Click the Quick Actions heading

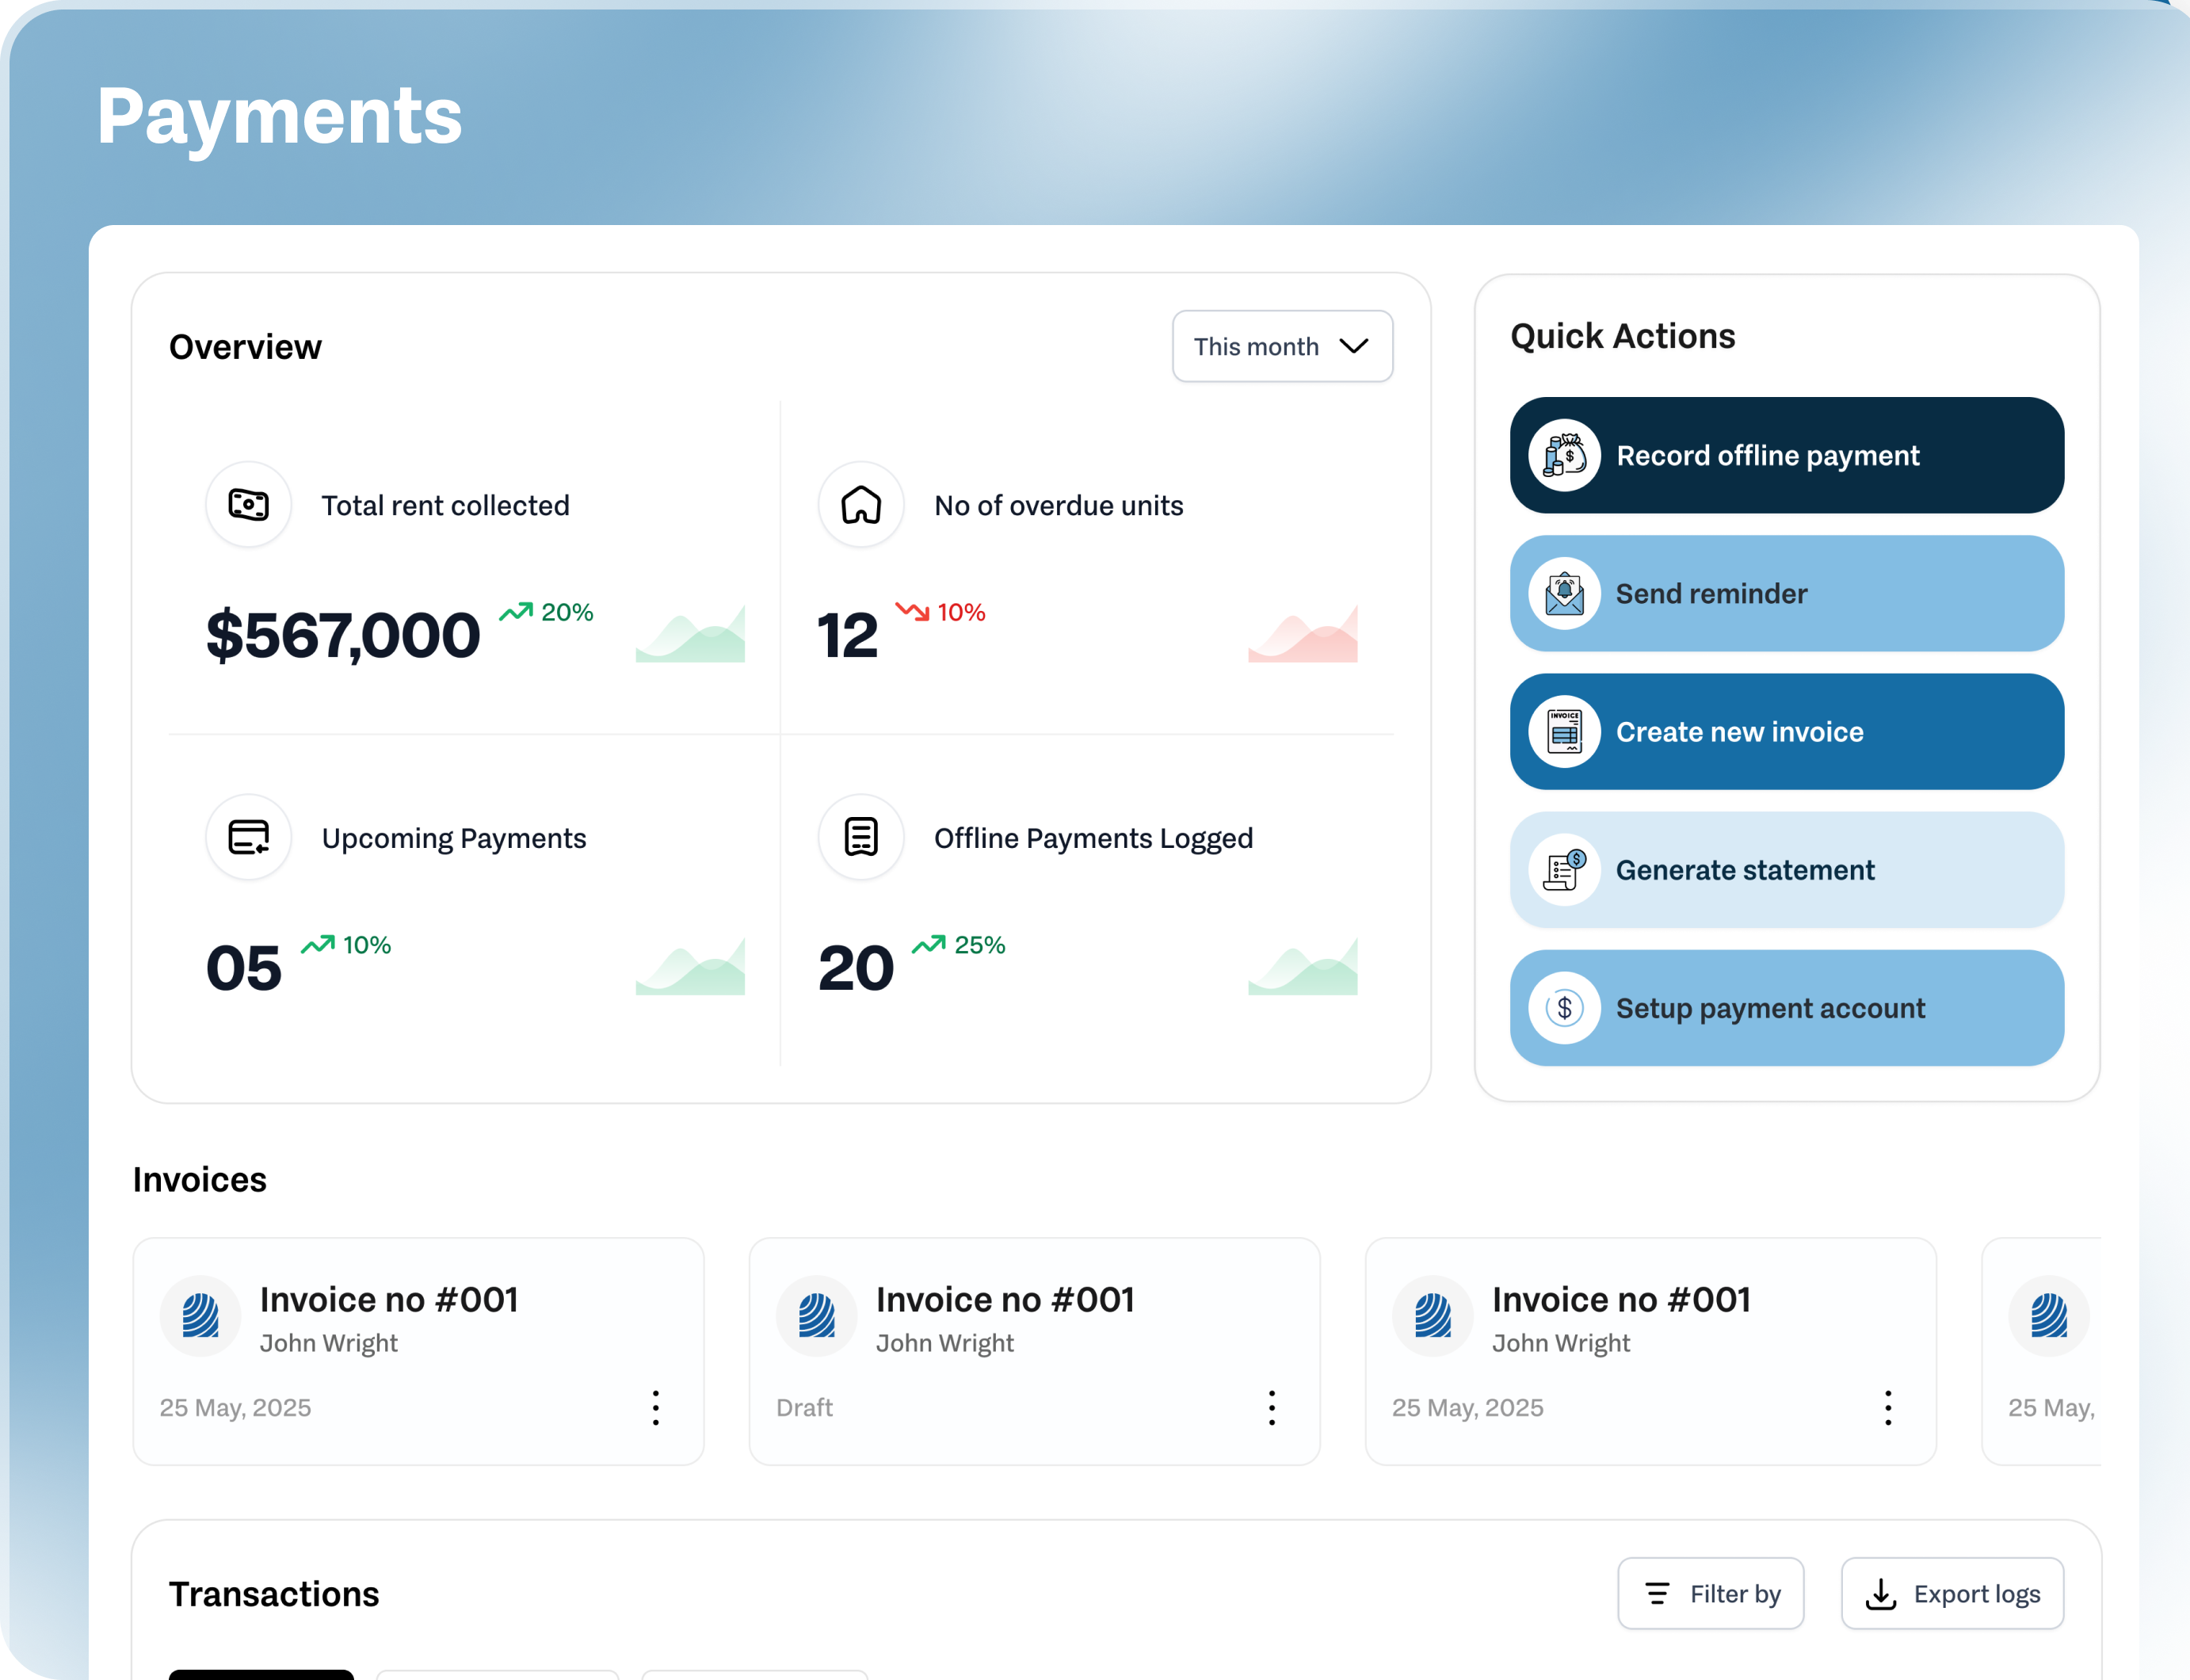1622,336
